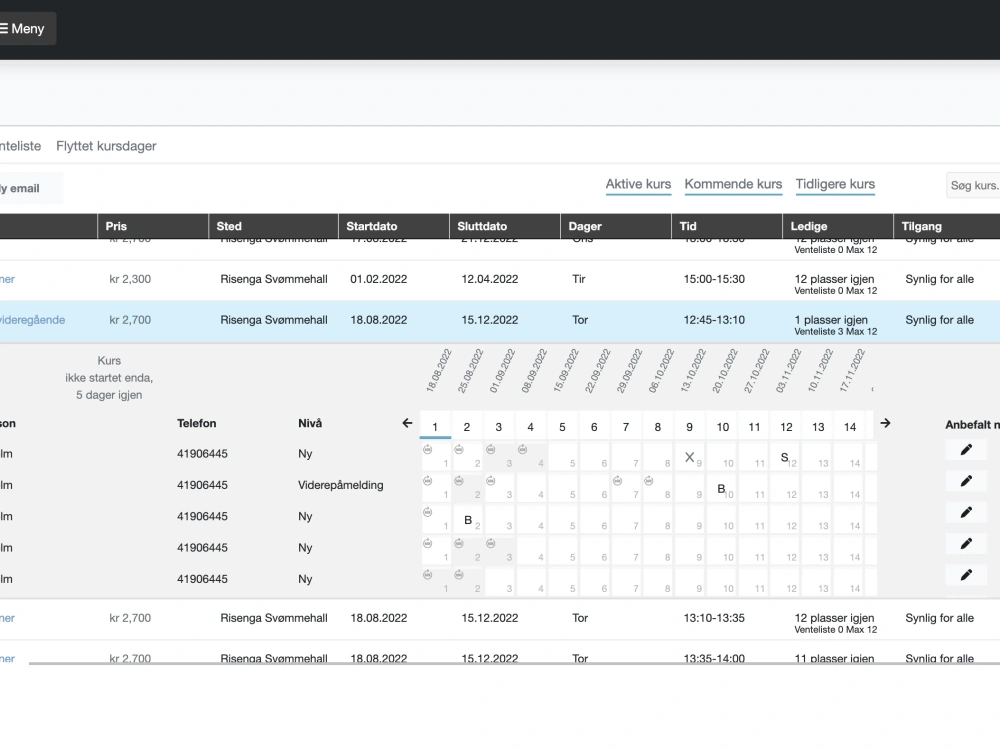The height and width of the screenshot is (750, 1000).
Task: Click the X mark in day 9 cell
Action: tap(689, 457)
